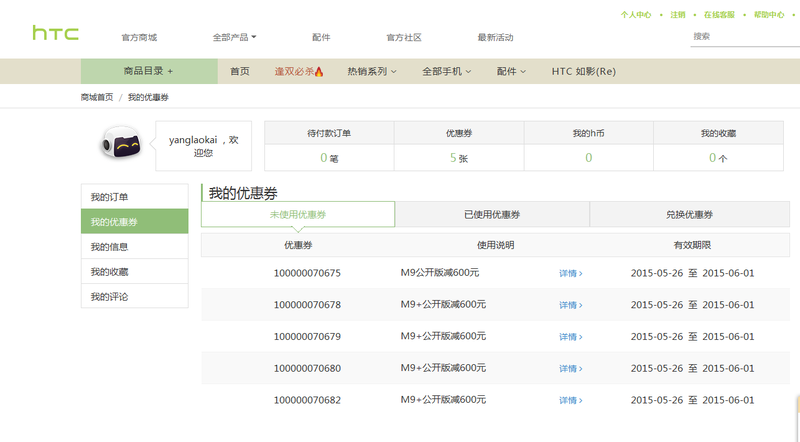The width and height of the screenshot is (800, 442).
Task: Open the top navigation 配件 link
Action: coord(321,37)
